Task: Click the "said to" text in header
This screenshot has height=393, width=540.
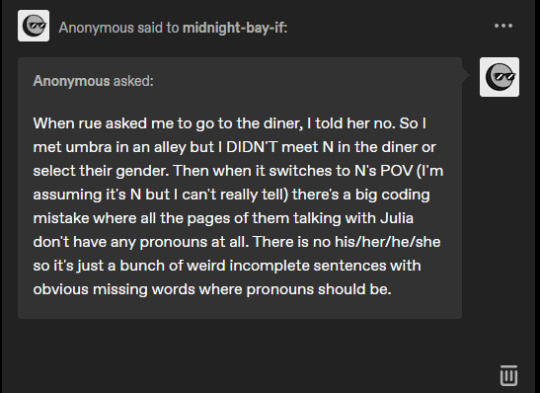Action: pos(158,28)
